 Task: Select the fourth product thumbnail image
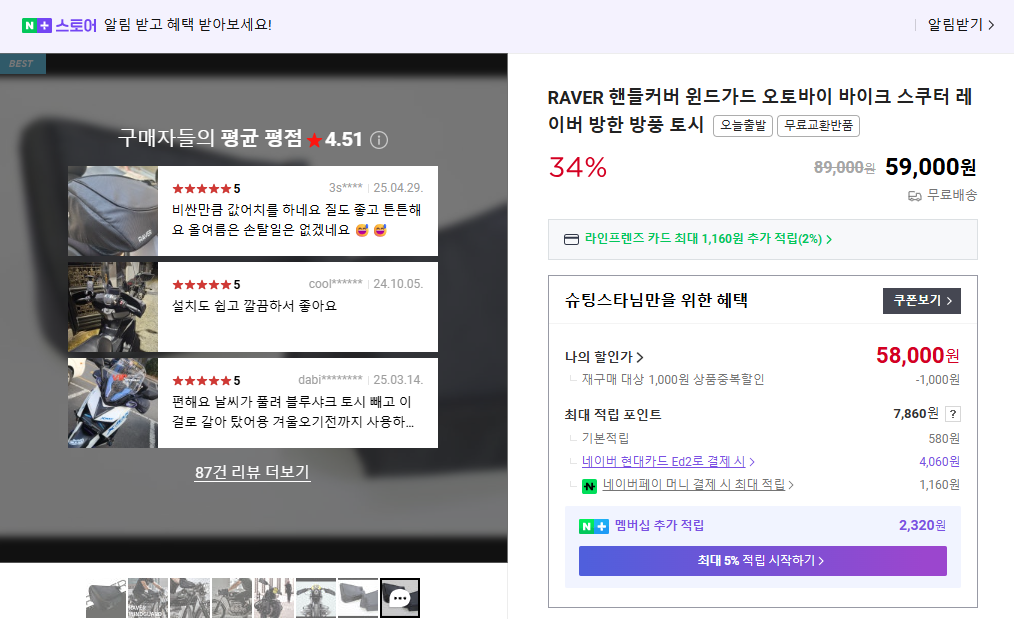(232, 598)
